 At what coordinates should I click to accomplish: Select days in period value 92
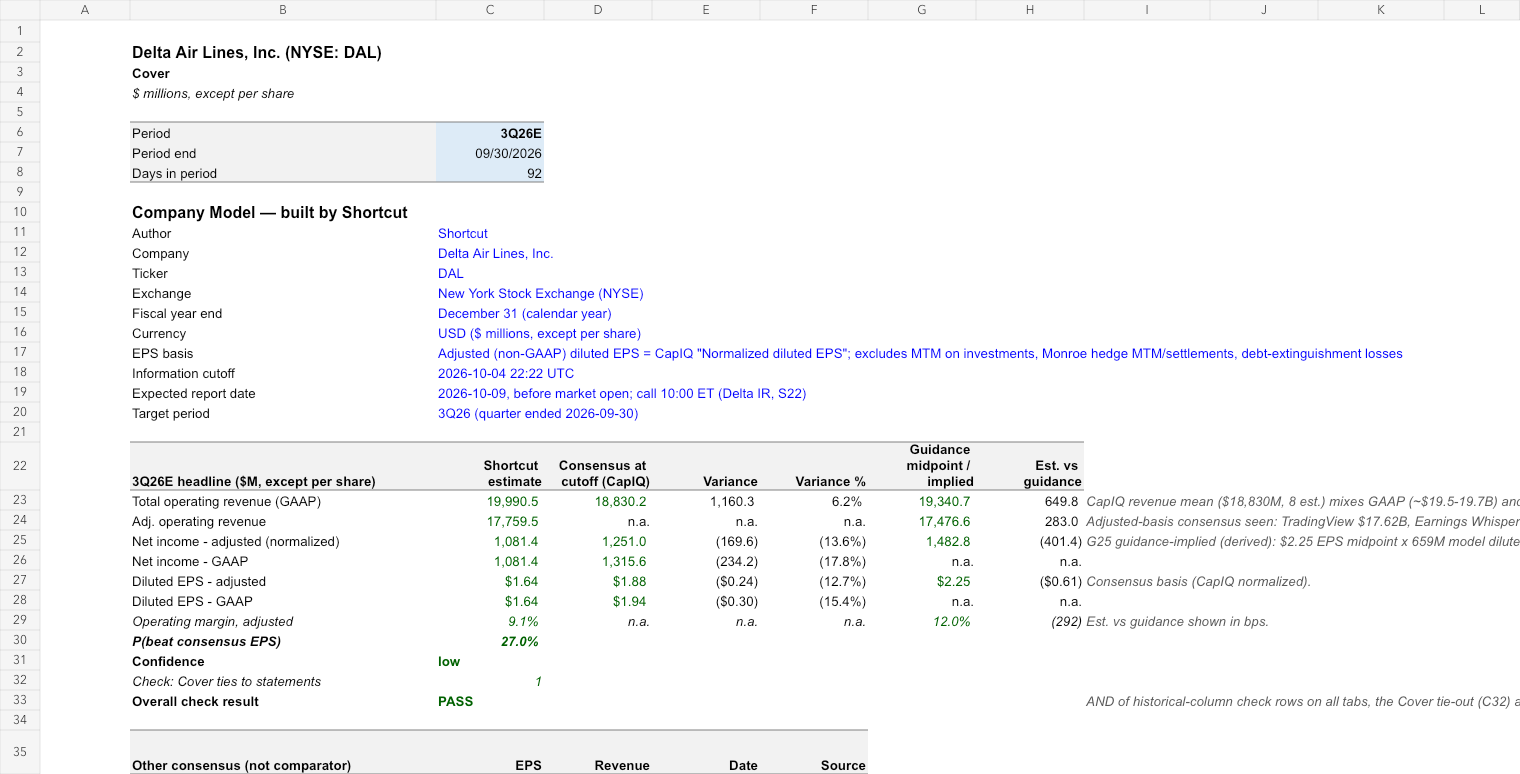pos(490,173)
